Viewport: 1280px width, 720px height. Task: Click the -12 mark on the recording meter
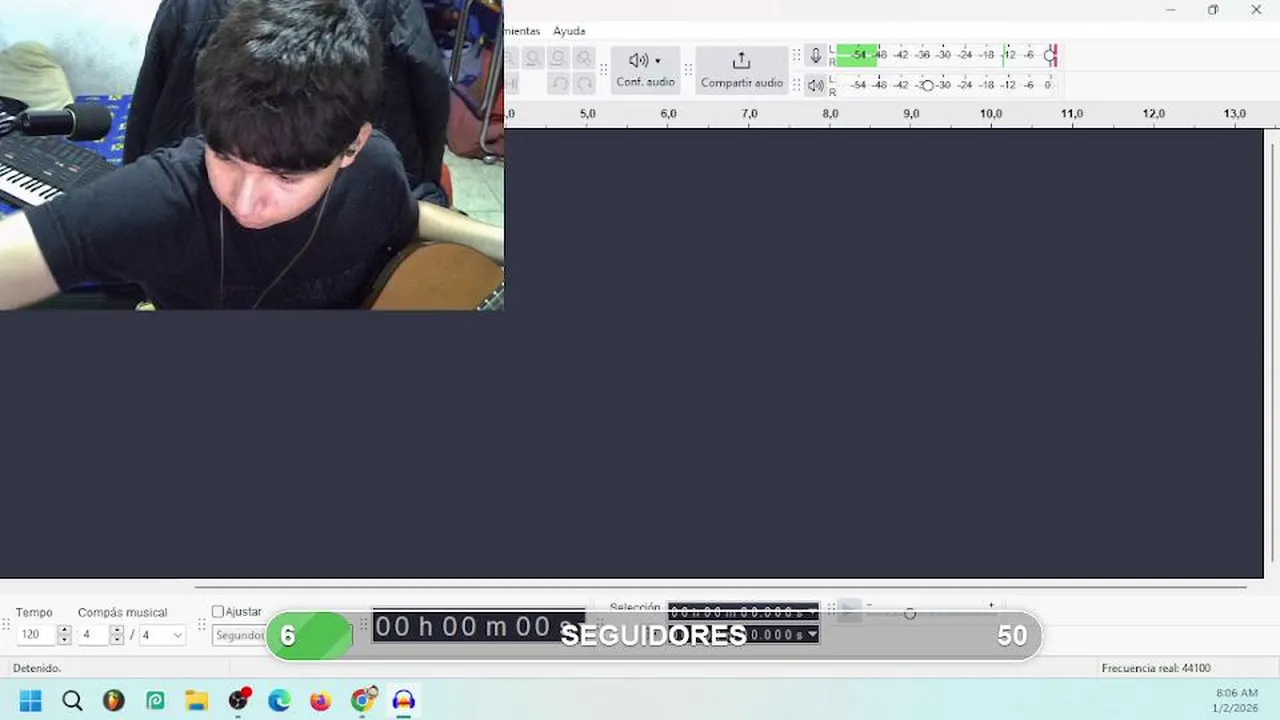point(1008,55)
